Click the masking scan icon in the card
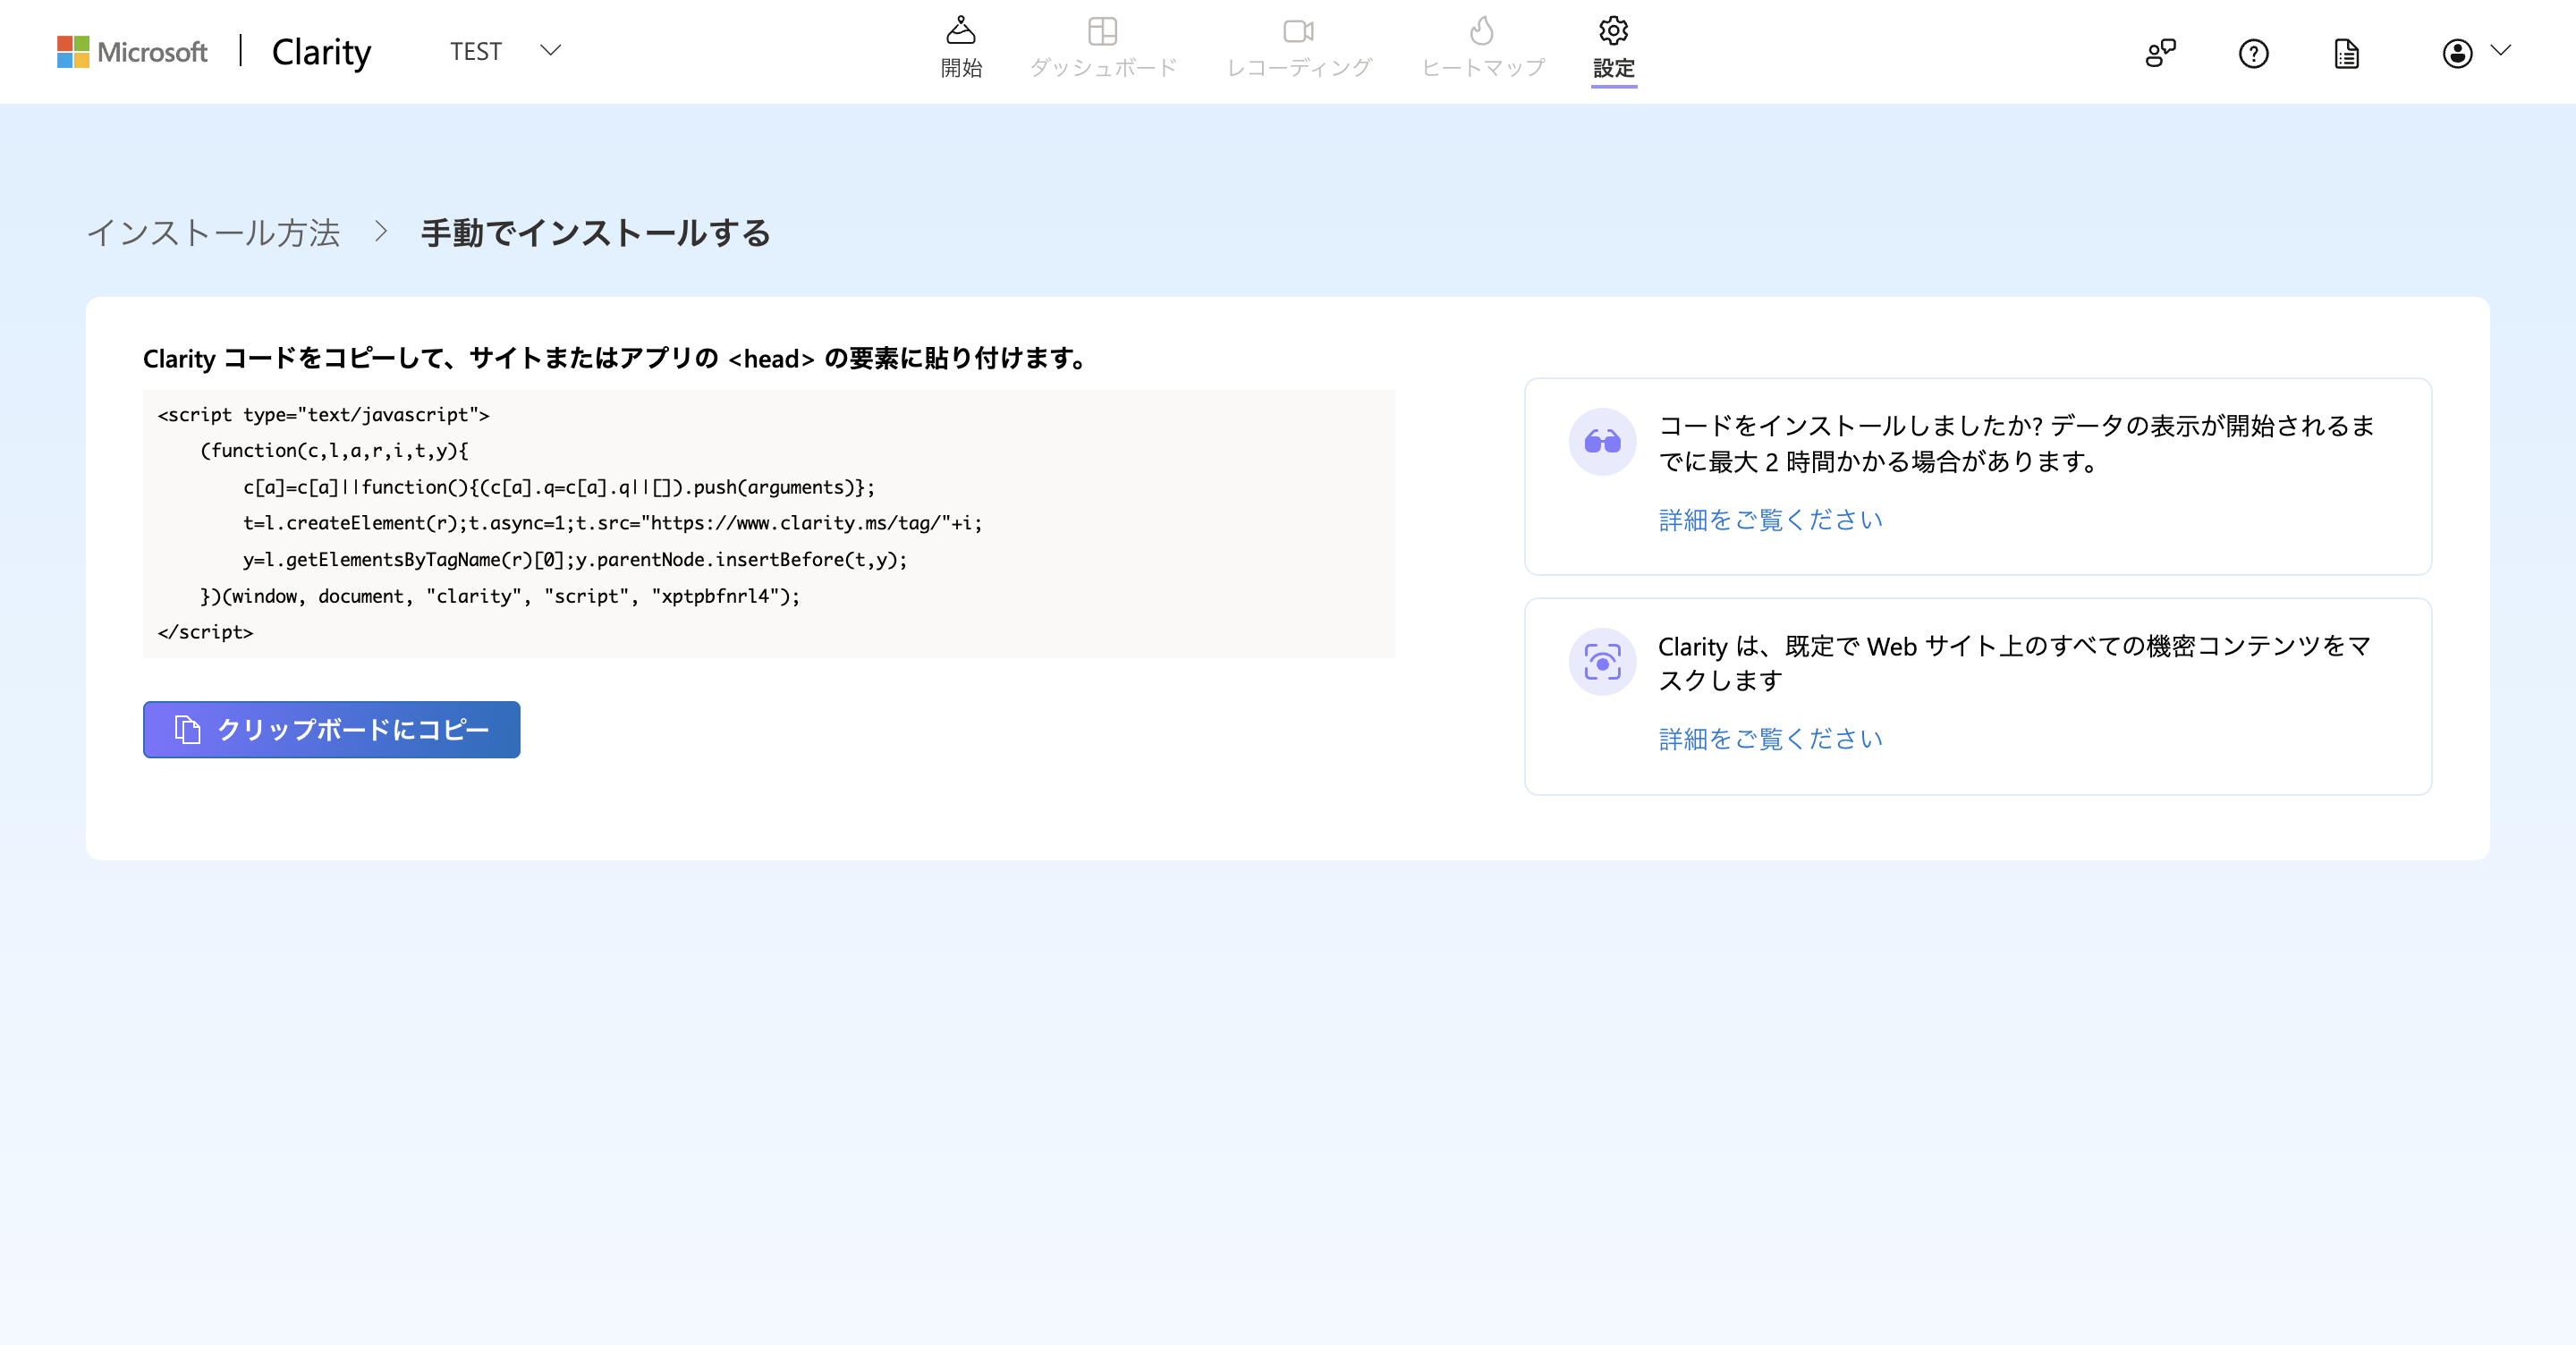 coord(1602,661)
